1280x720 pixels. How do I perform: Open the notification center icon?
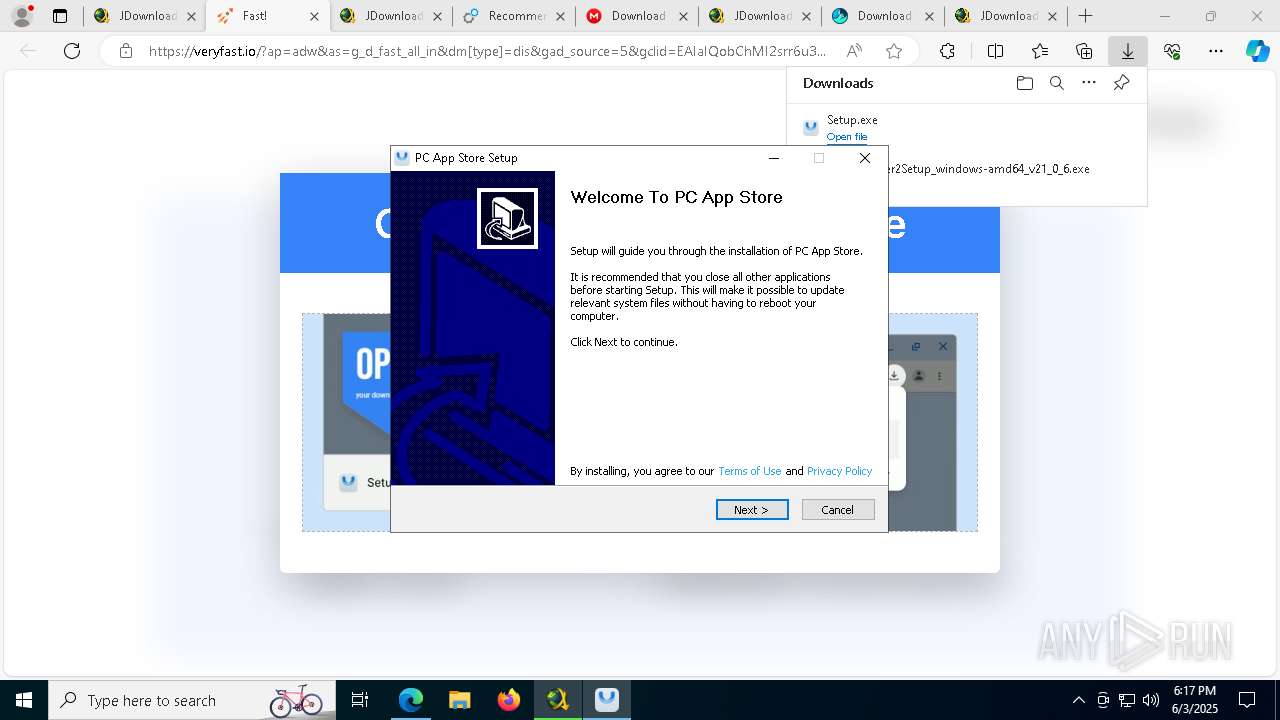(1247, 700)
